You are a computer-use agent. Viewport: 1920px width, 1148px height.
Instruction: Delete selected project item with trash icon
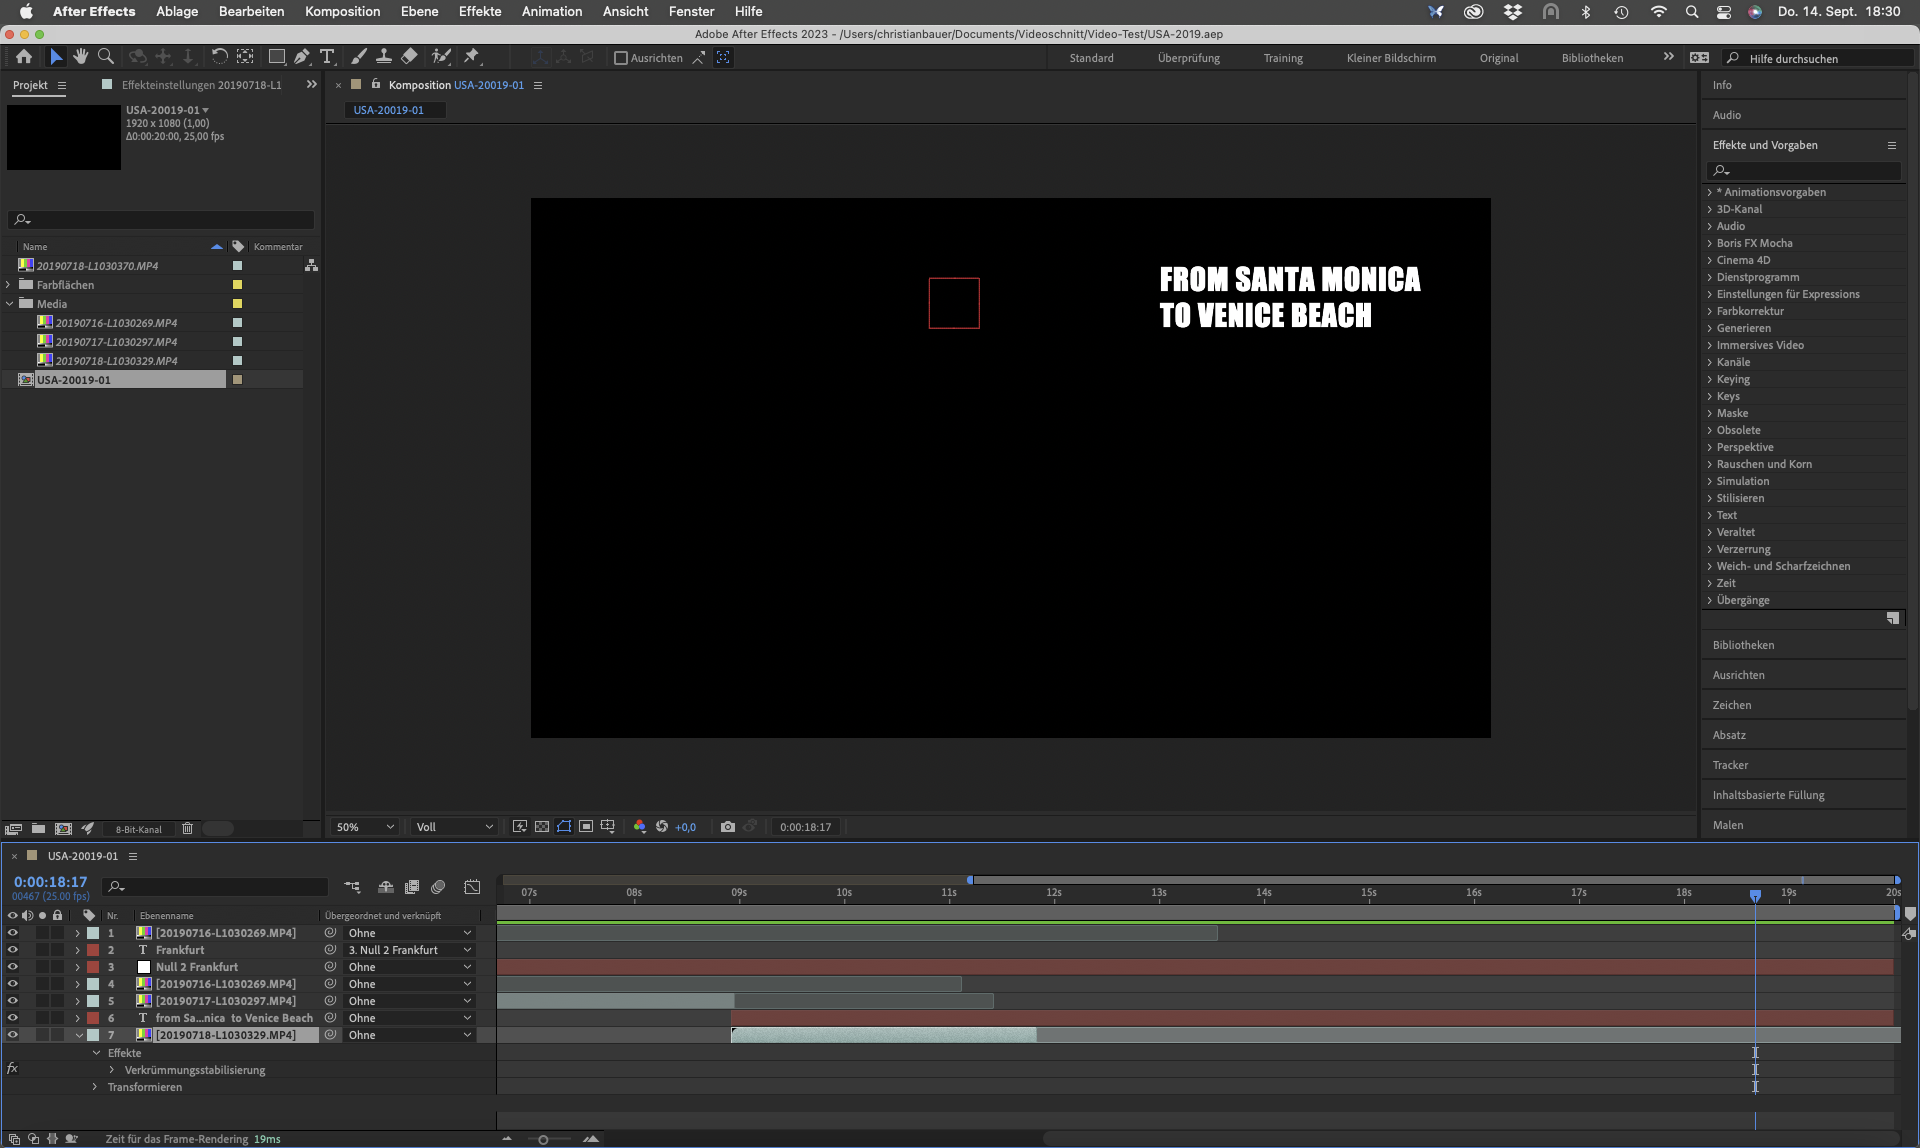187,828
